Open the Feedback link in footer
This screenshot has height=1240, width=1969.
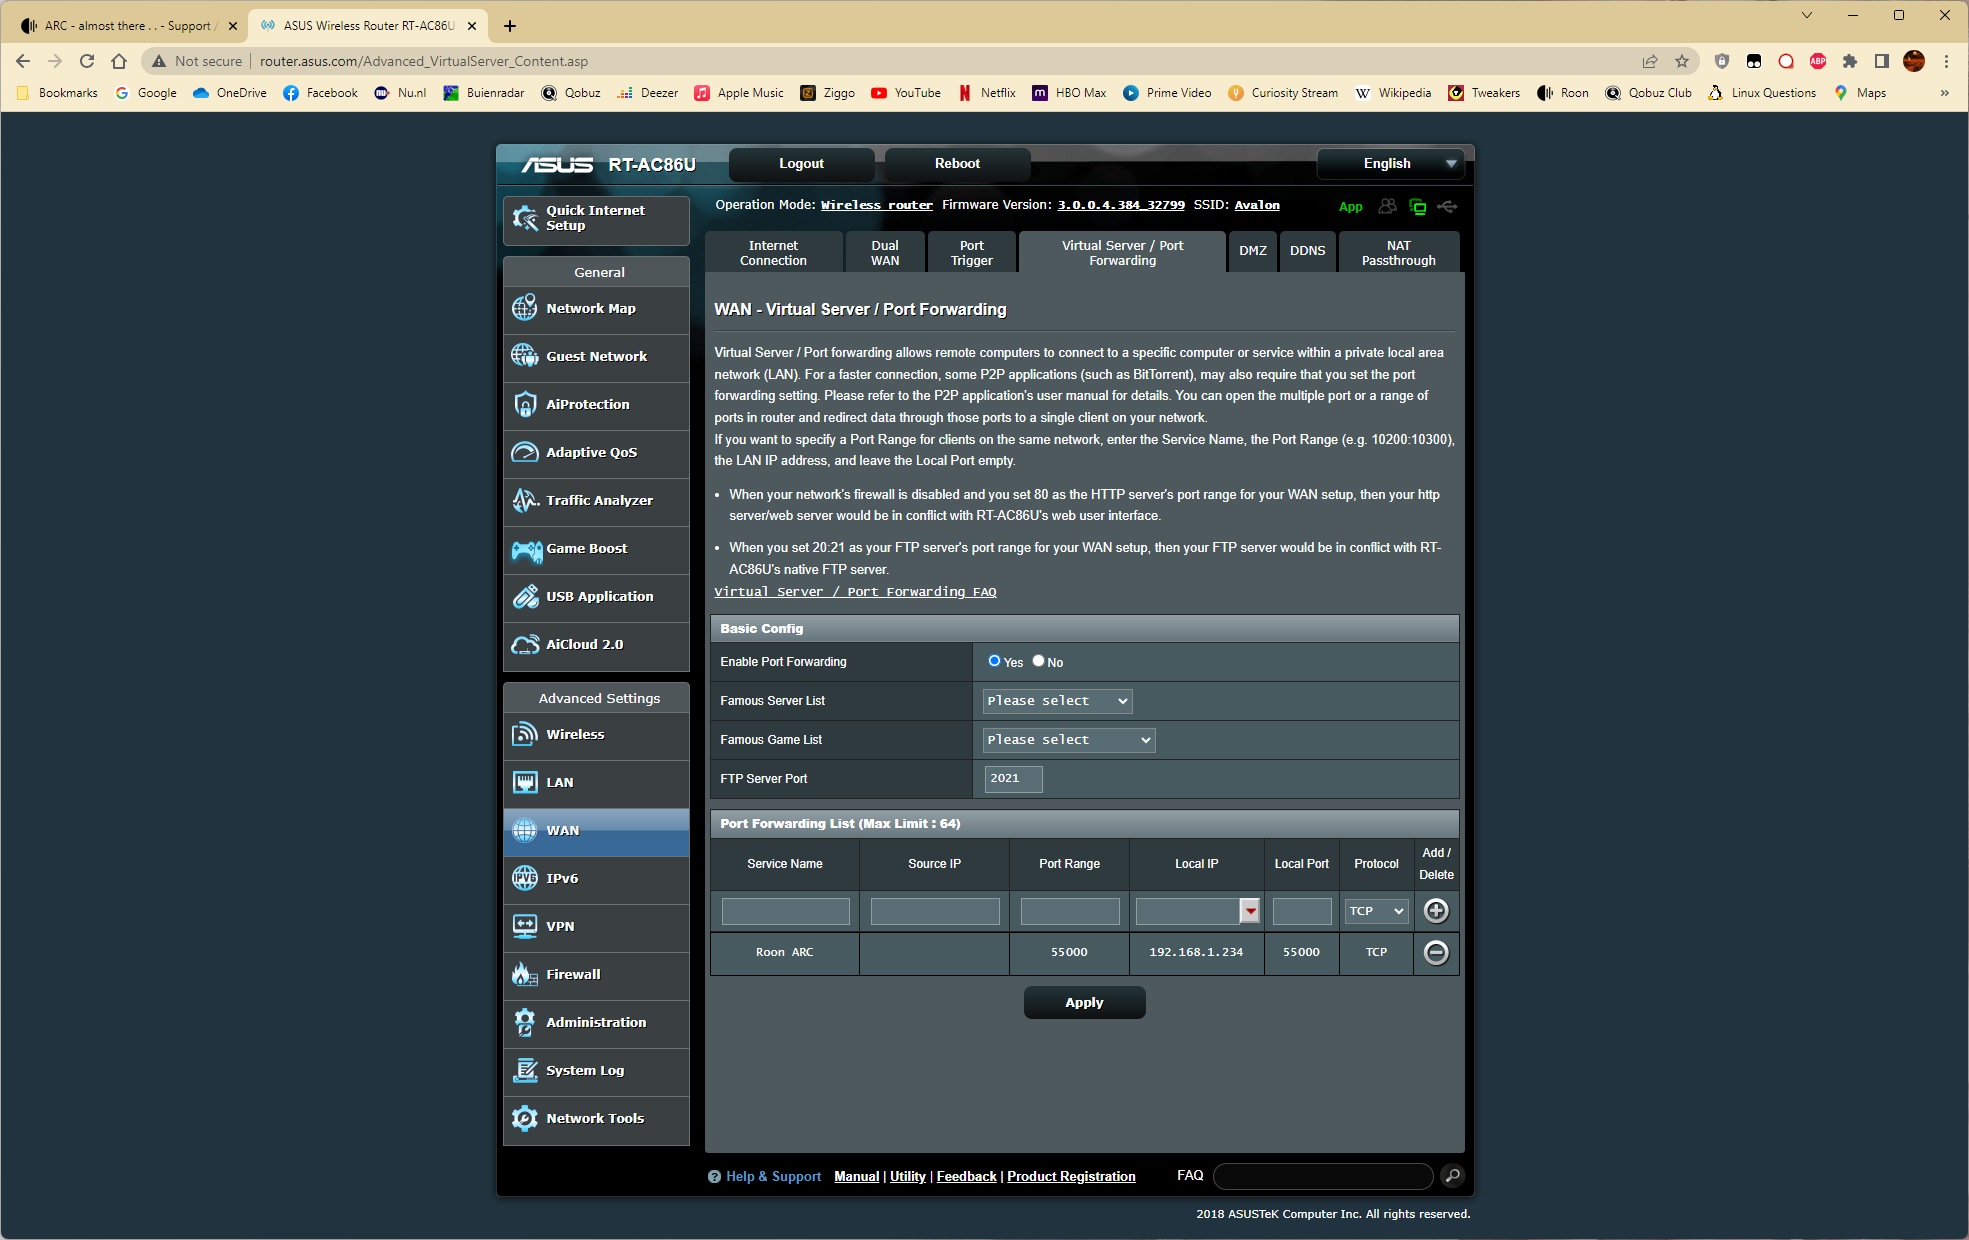966,1177
